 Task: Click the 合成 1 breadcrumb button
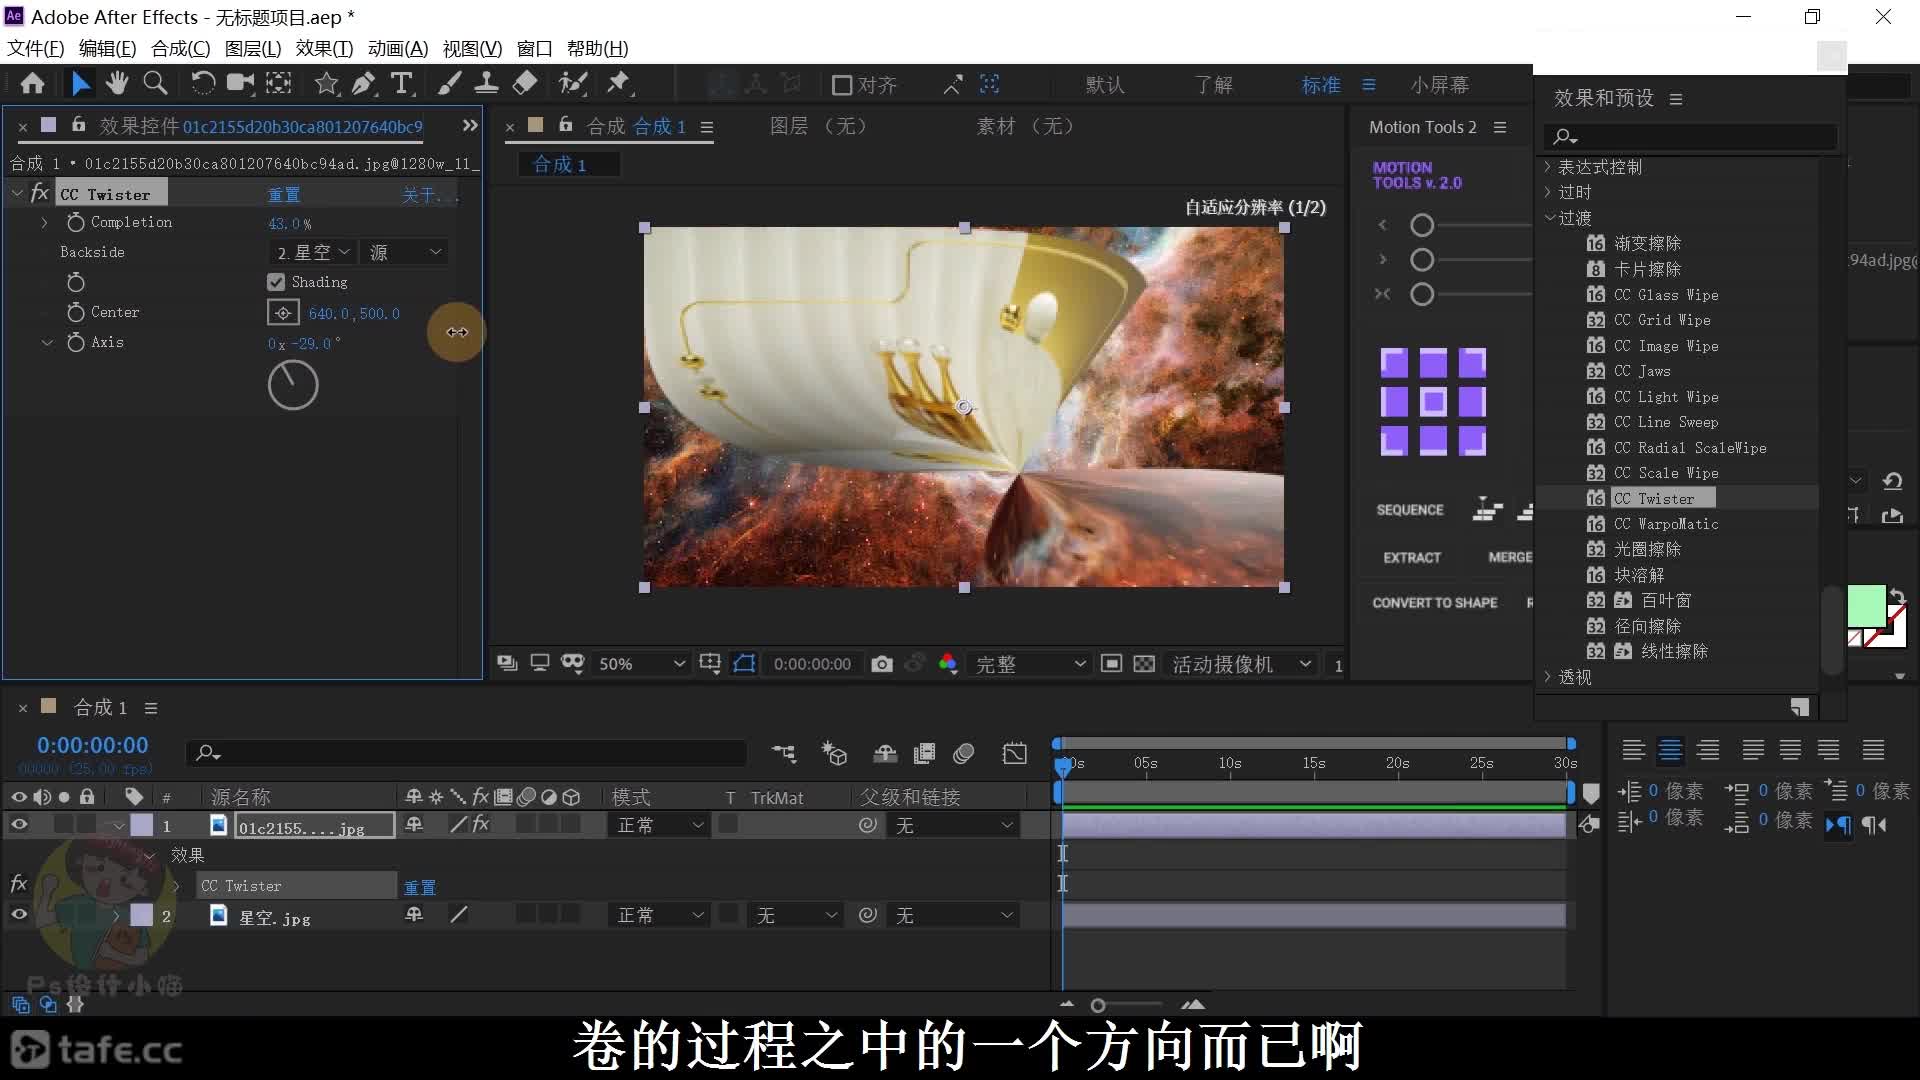568,164
